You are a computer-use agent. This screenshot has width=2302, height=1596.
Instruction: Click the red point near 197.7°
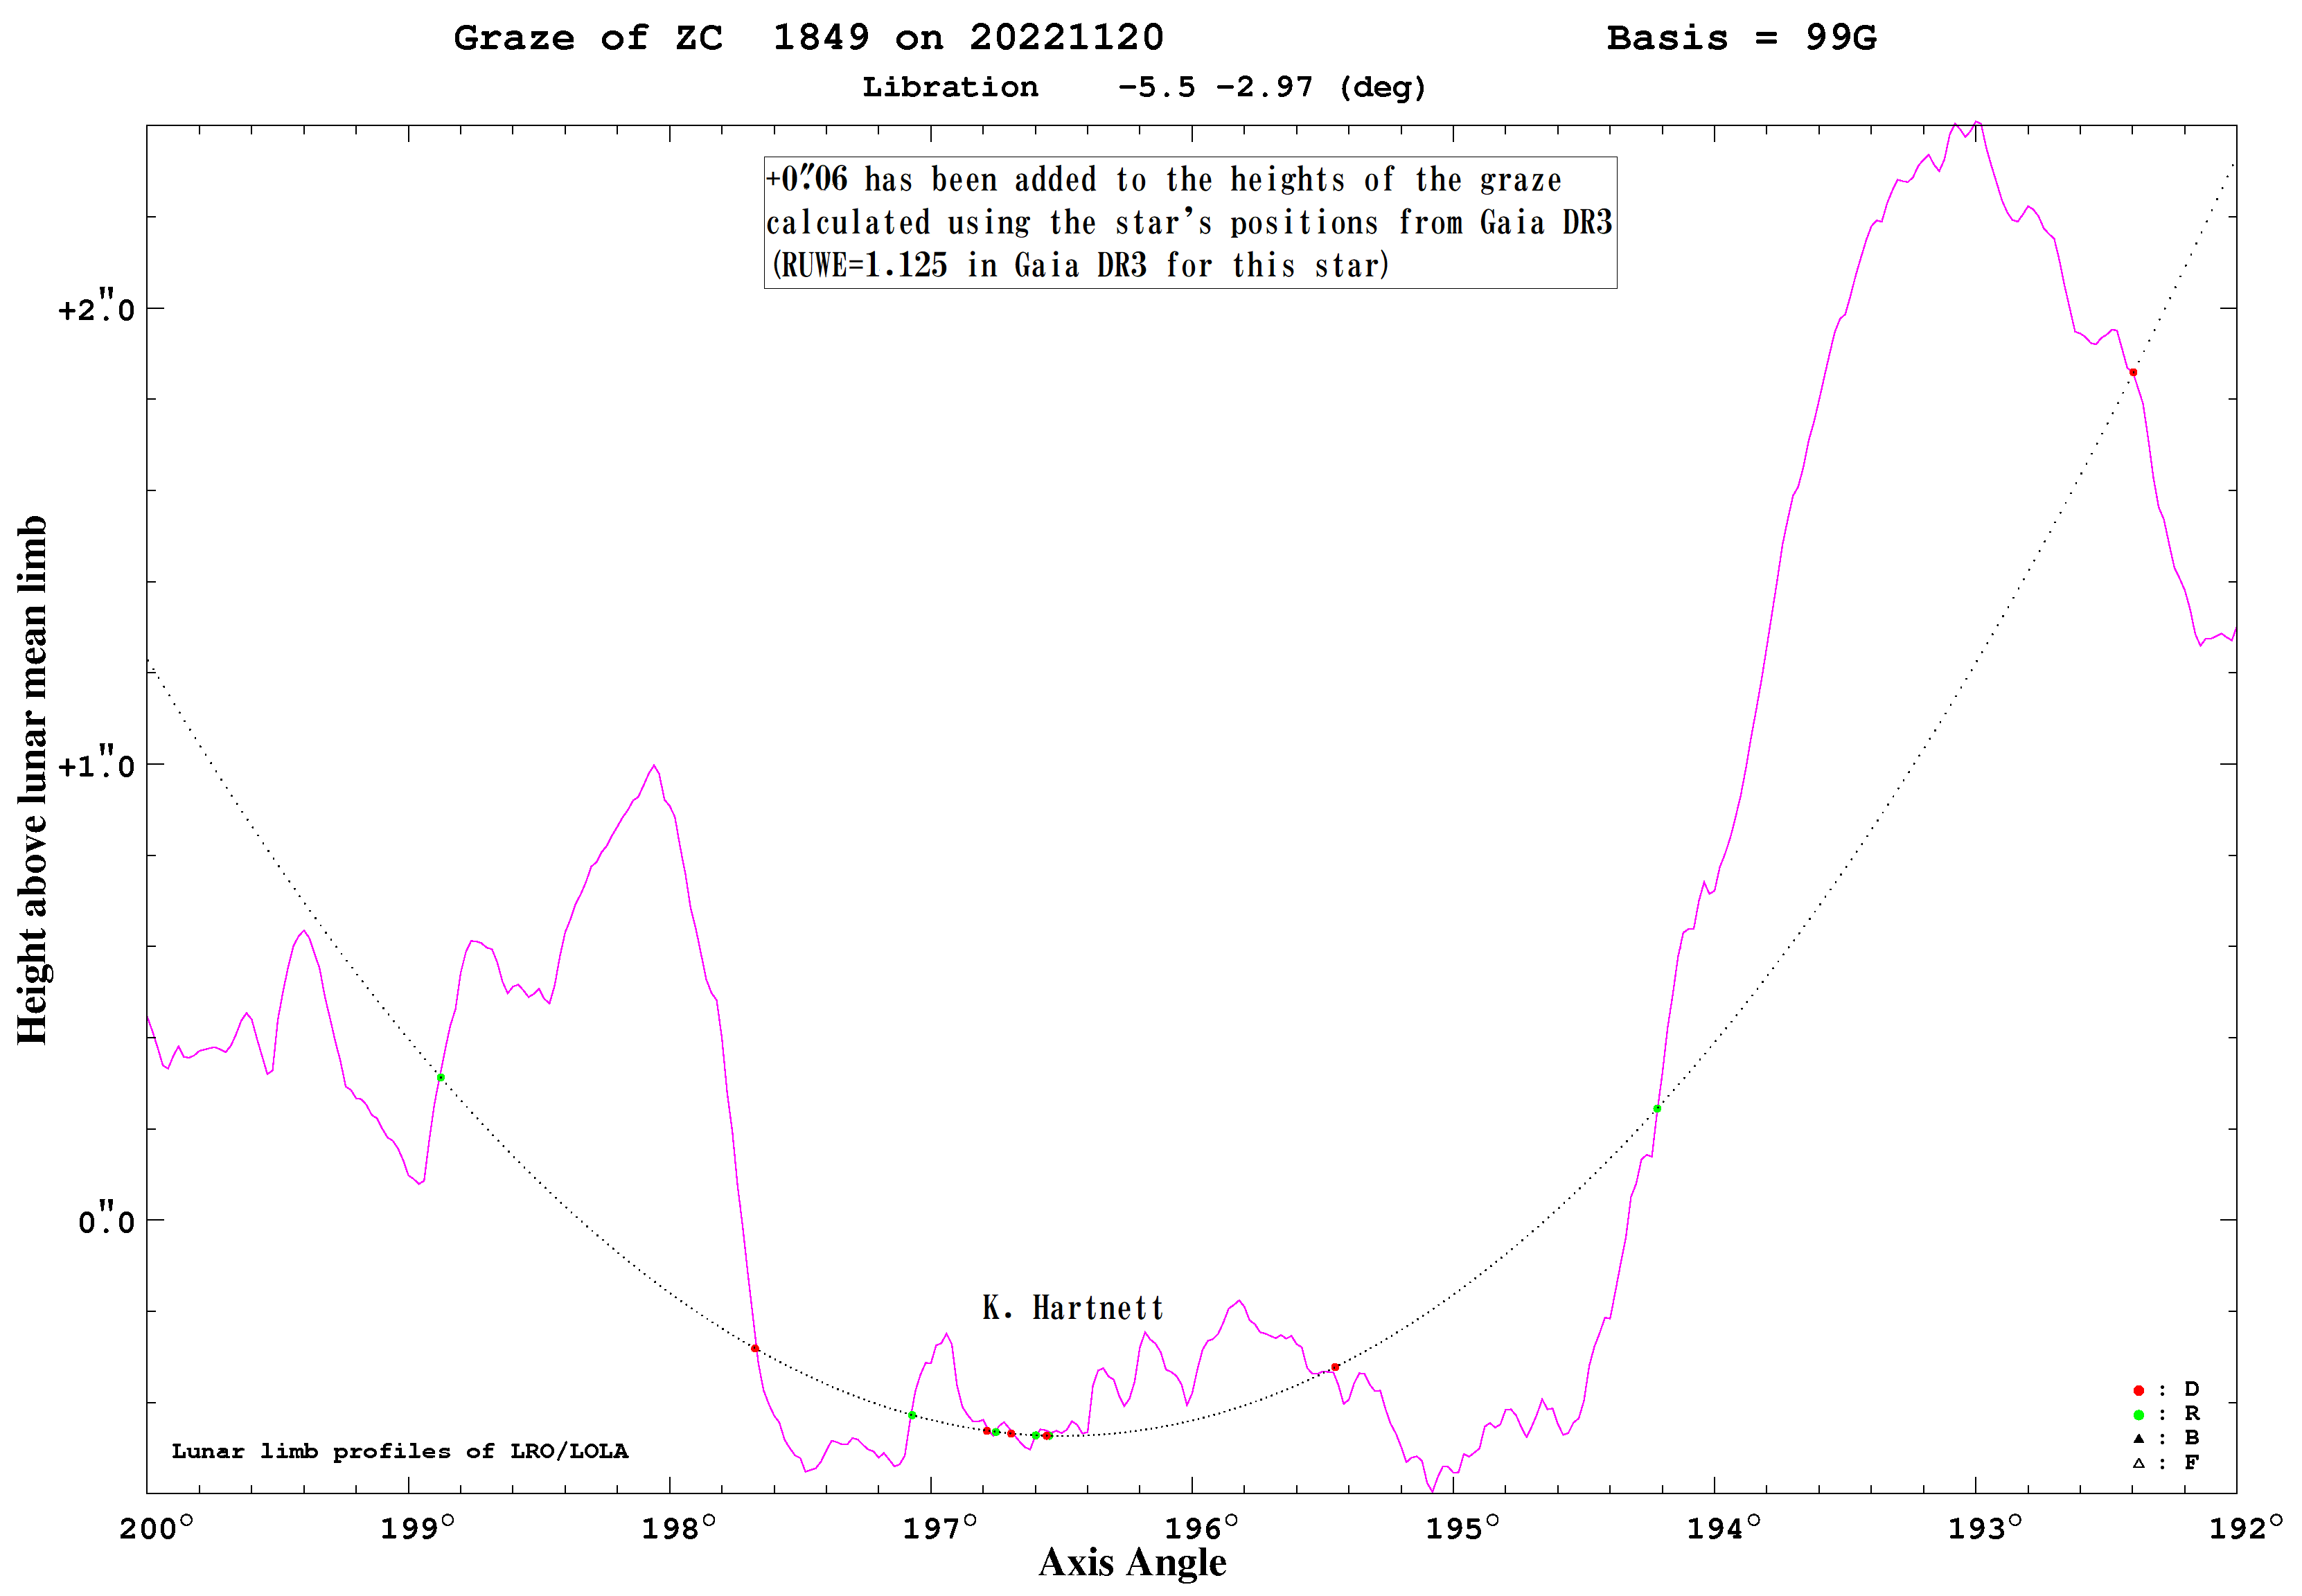point(755,1349)
